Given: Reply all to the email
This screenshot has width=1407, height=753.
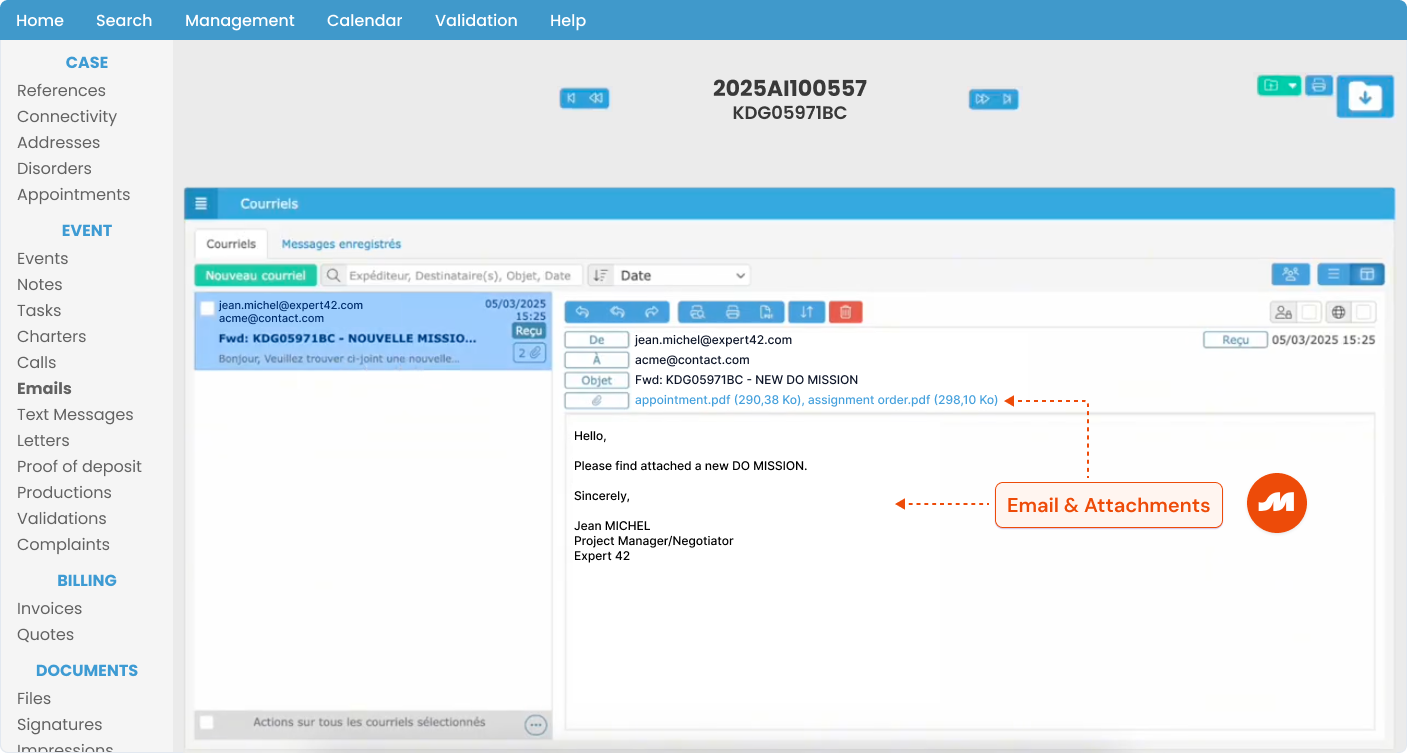Looking at the screenshot, I should click(617, 312).
